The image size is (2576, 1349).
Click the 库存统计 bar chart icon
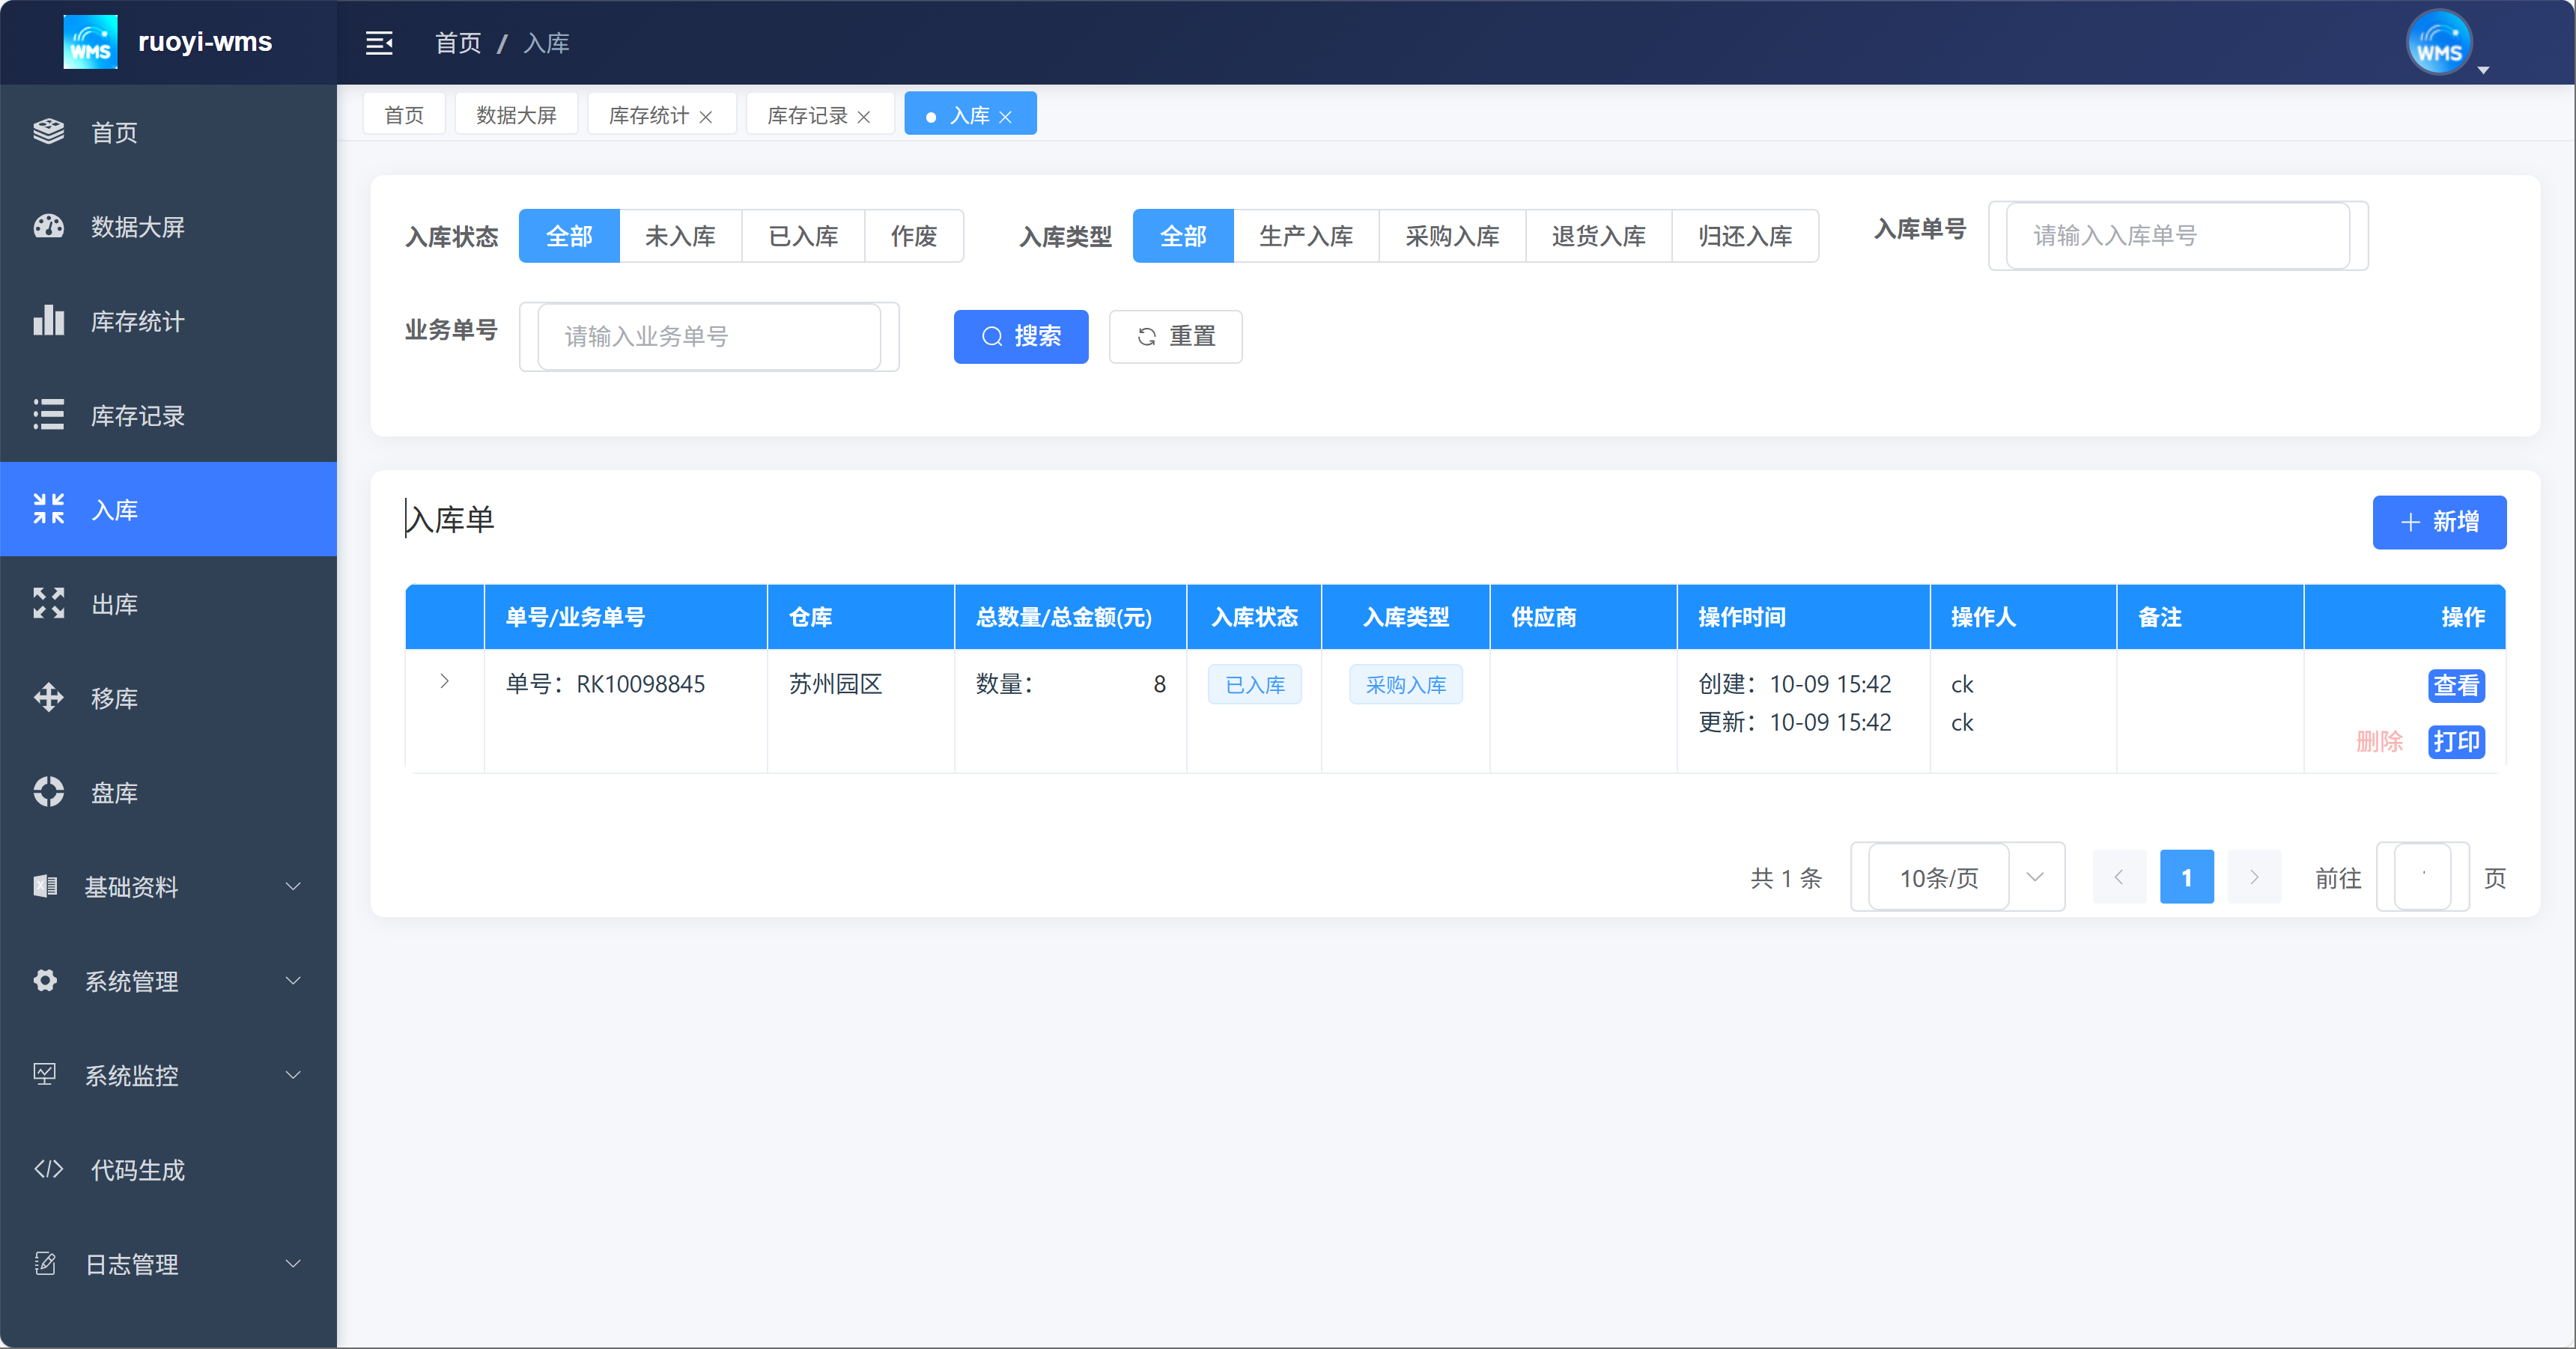pyautogui.click(x=48, y=321)
